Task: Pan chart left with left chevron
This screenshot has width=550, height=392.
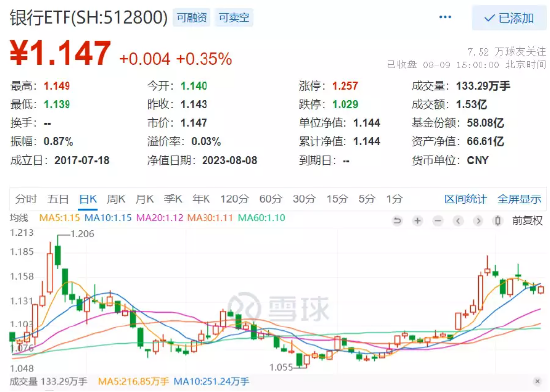Action: pos(458,221)
